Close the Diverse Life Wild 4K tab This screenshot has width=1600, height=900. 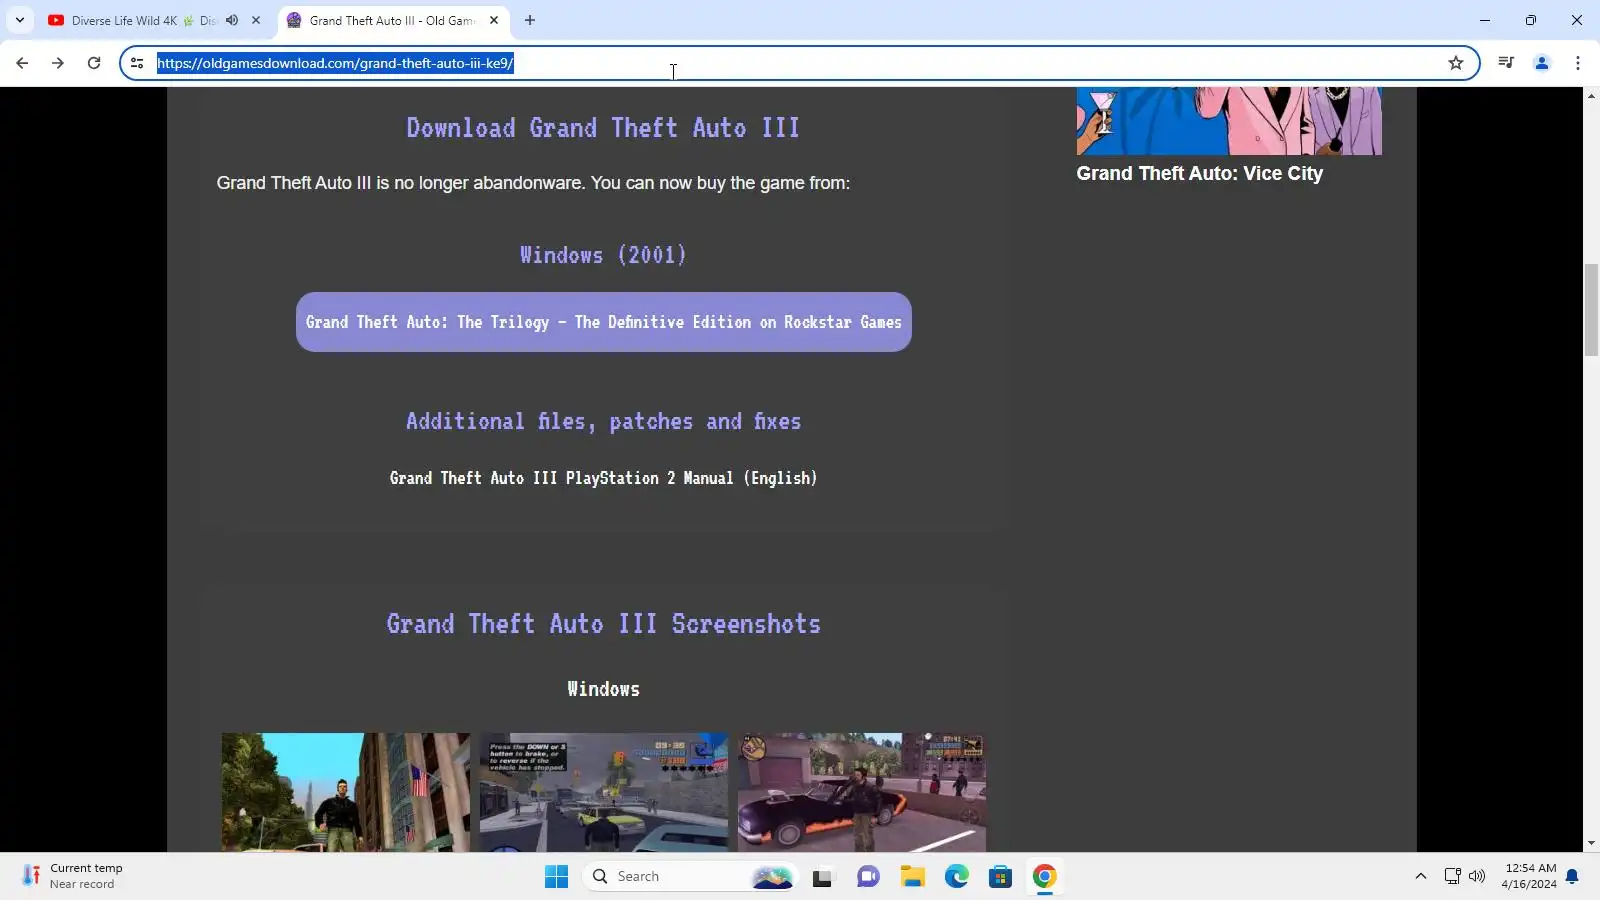(x=256, y=20)
